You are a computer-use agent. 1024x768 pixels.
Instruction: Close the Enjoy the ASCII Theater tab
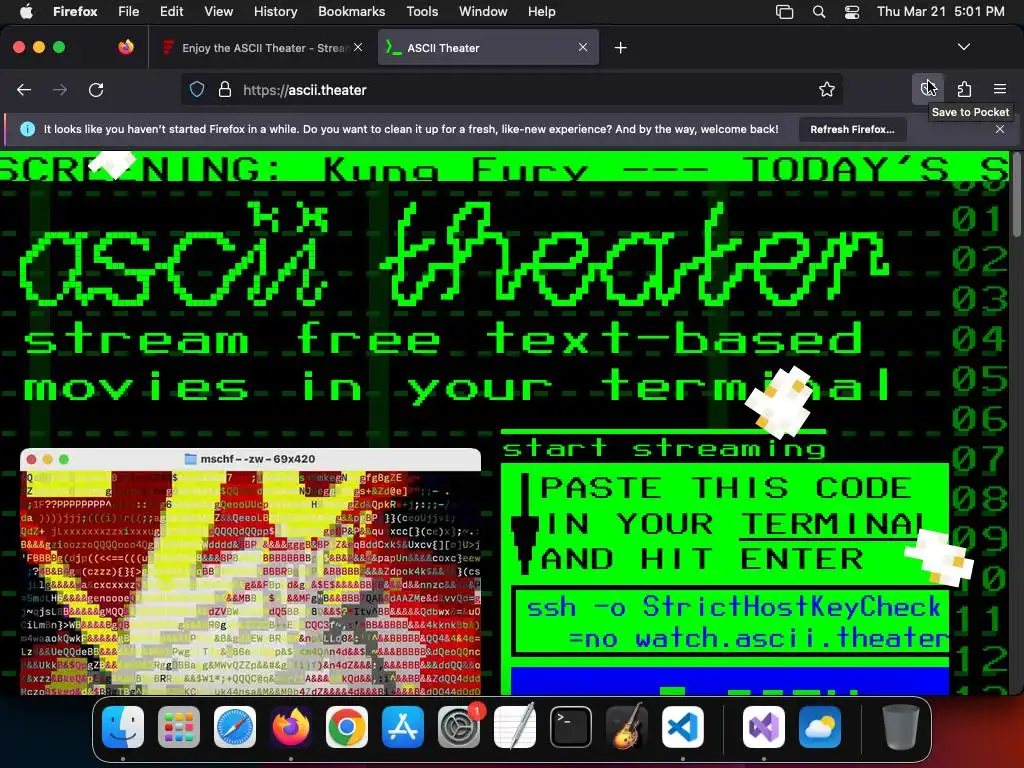point(358,47)
